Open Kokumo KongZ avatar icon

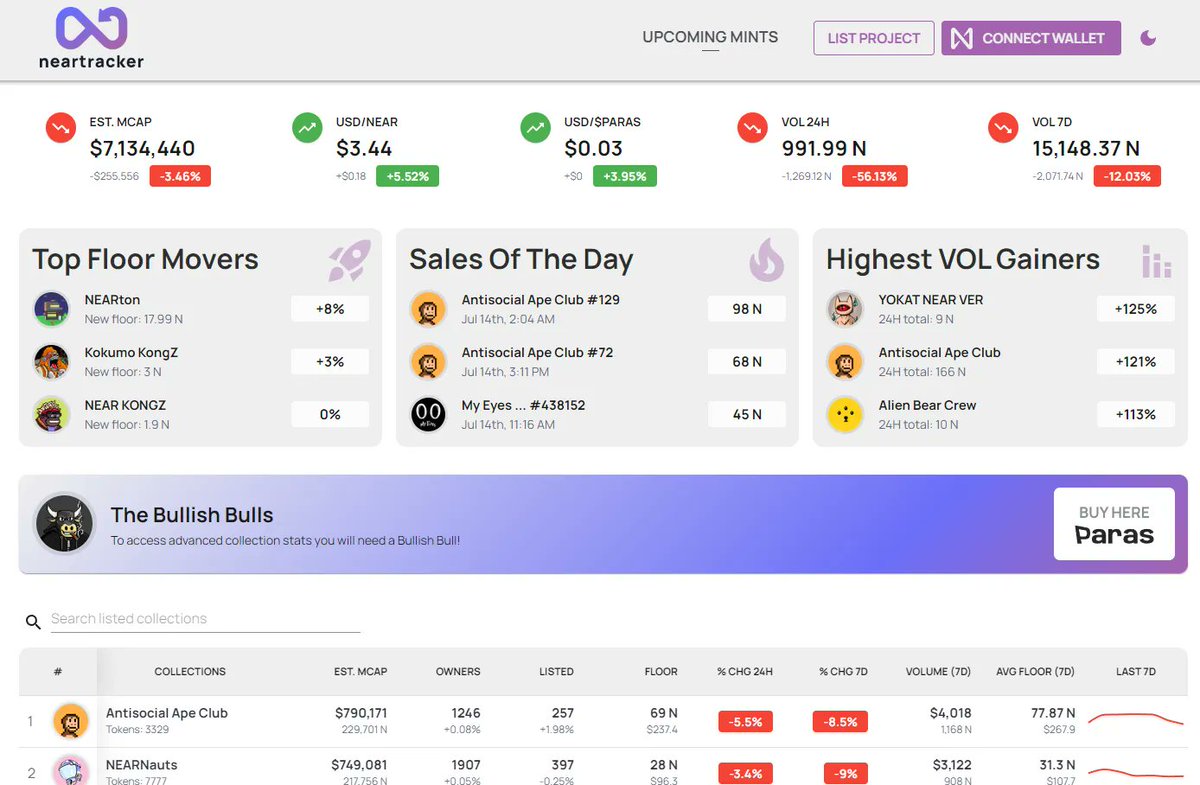pos(51,362)
